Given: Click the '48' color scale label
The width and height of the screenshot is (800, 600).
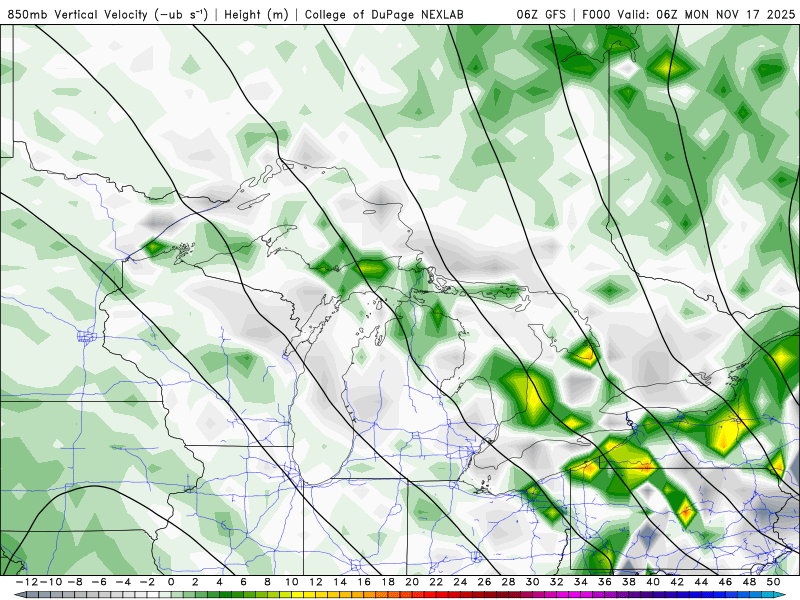Looking at the screenshot, I should point(749,582).
